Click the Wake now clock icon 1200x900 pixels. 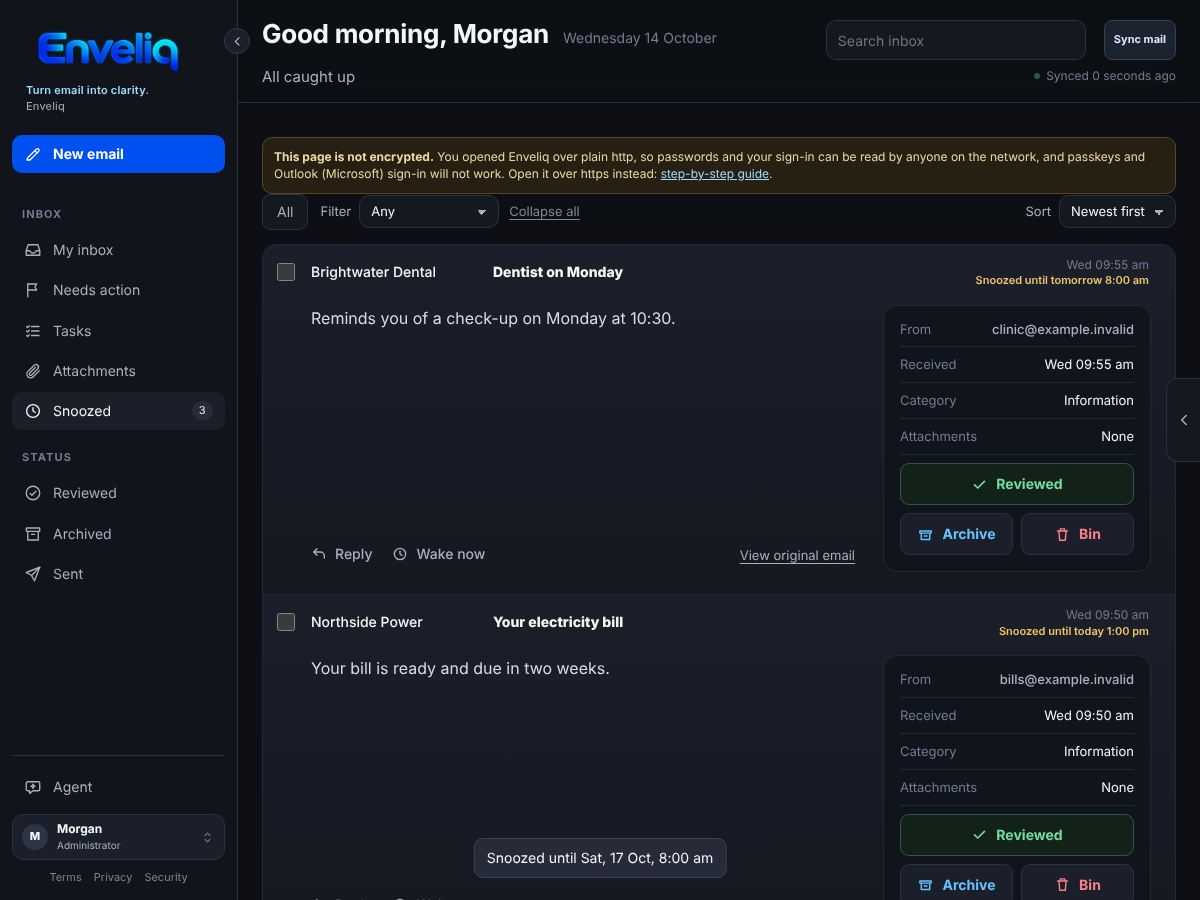click(x=400, y=554)
